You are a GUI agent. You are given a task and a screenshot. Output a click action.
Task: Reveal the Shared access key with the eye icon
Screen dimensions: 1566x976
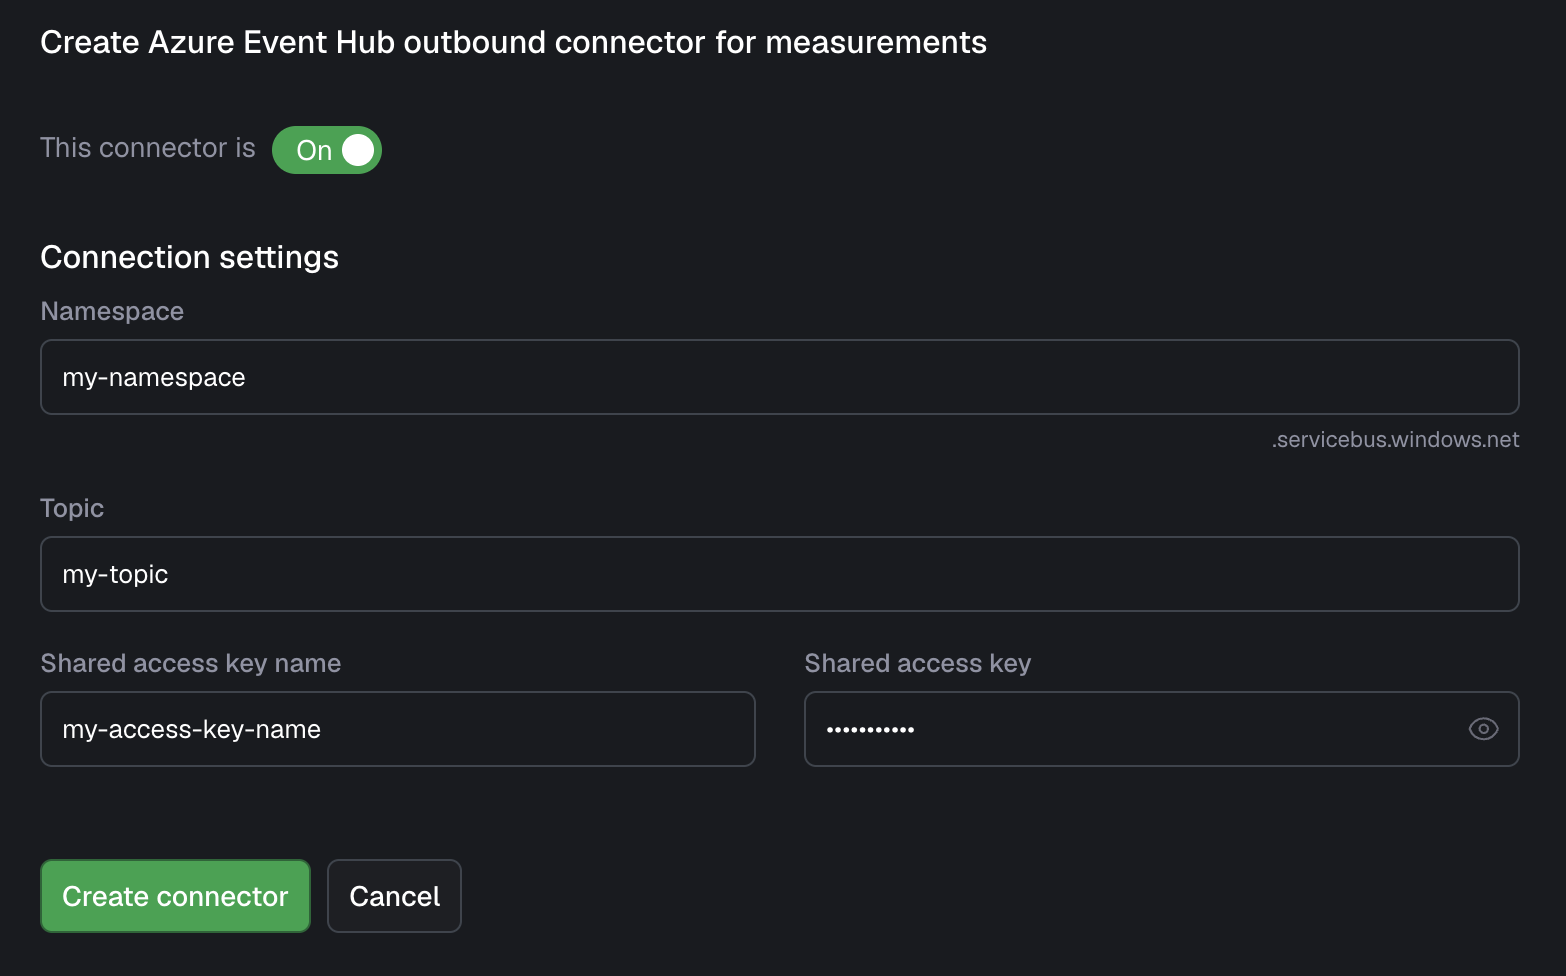point(1484,729)
